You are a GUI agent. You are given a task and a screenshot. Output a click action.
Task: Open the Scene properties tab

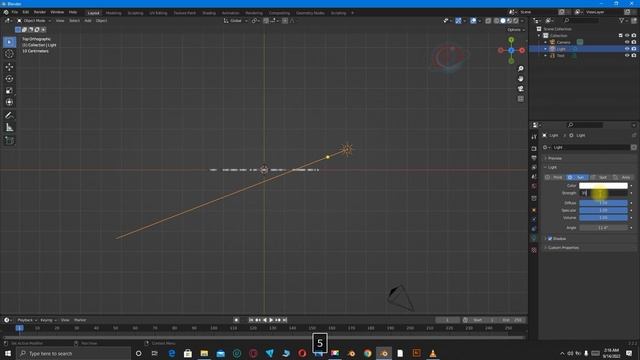[x=534, y=177]
